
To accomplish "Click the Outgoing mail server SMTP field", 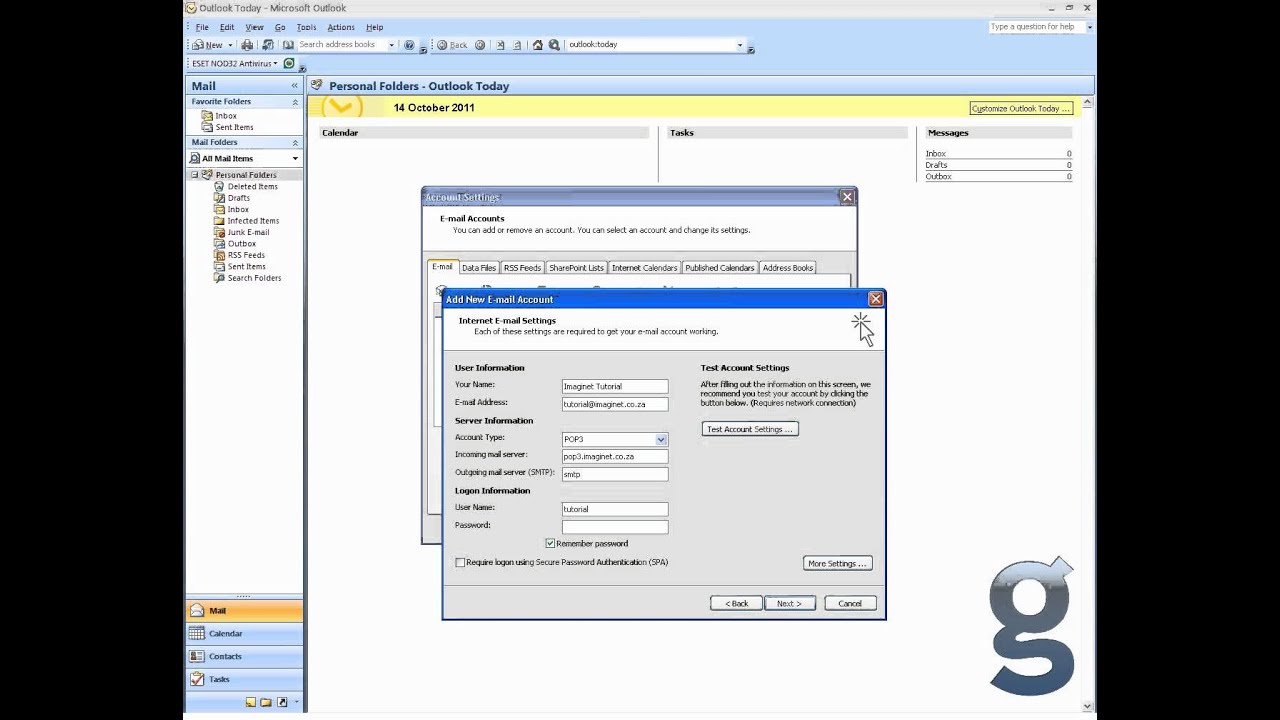I will click(x=615, y=474).
